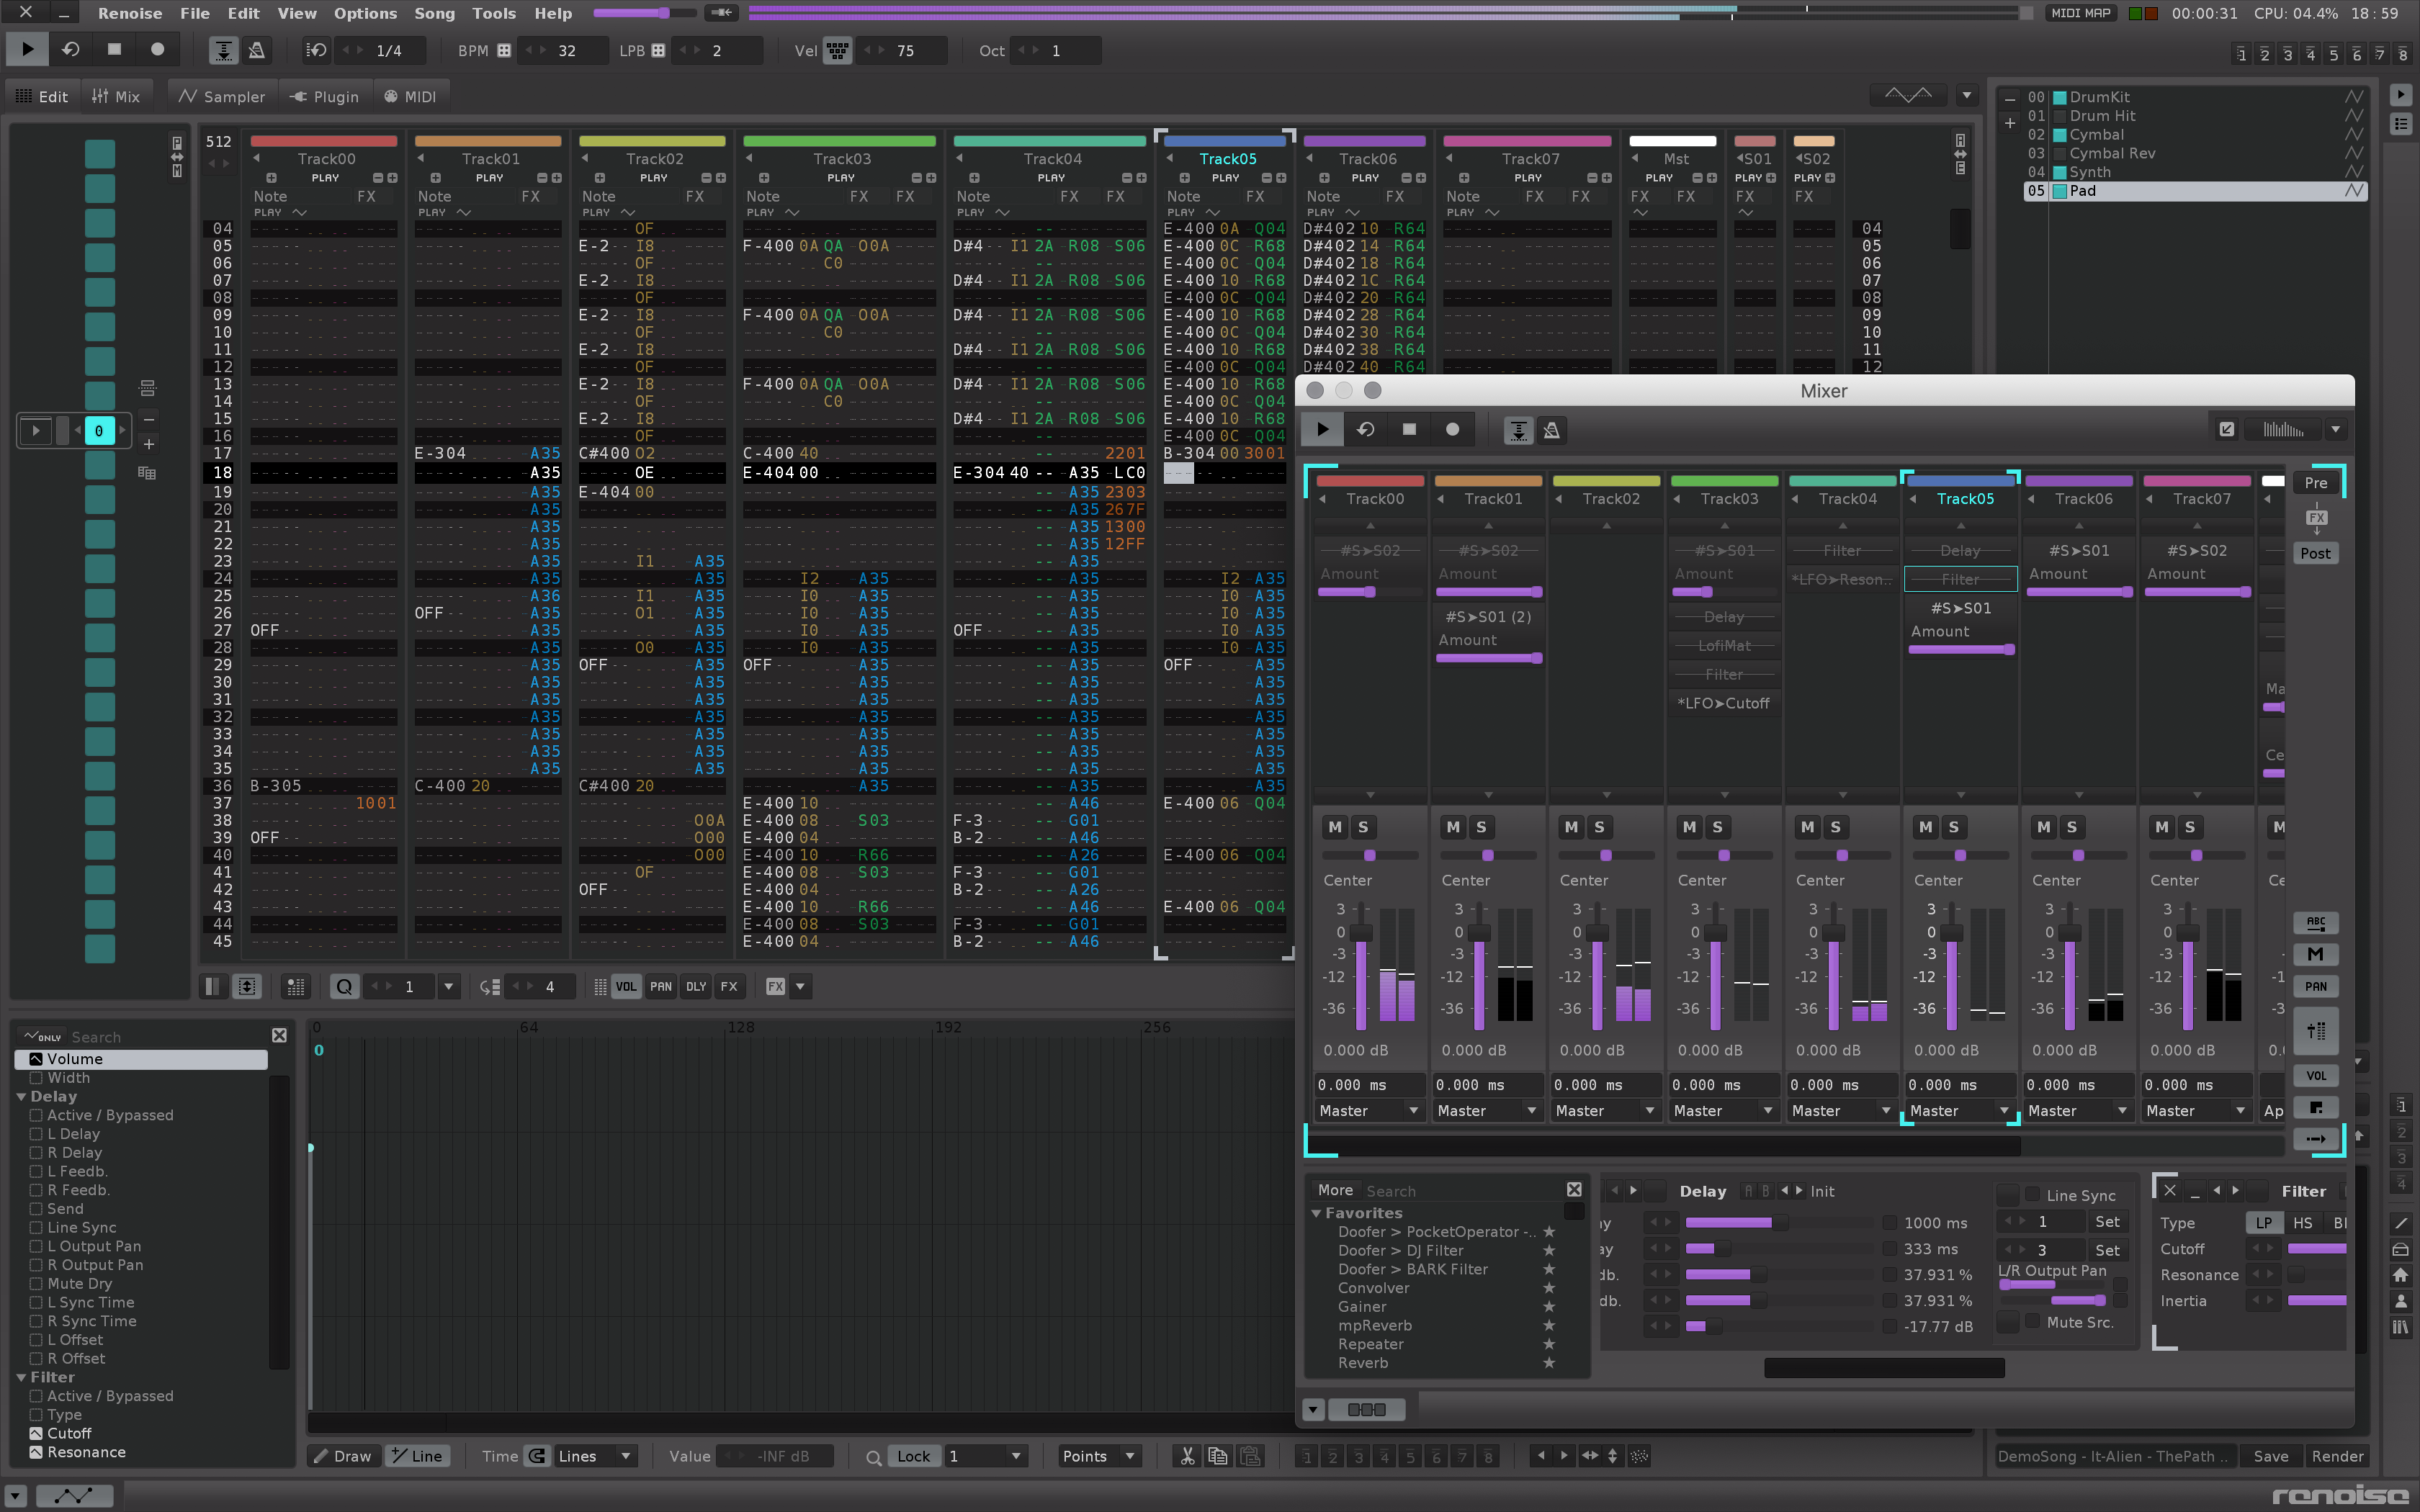Switch to the Plugin tab

(325, 96)
